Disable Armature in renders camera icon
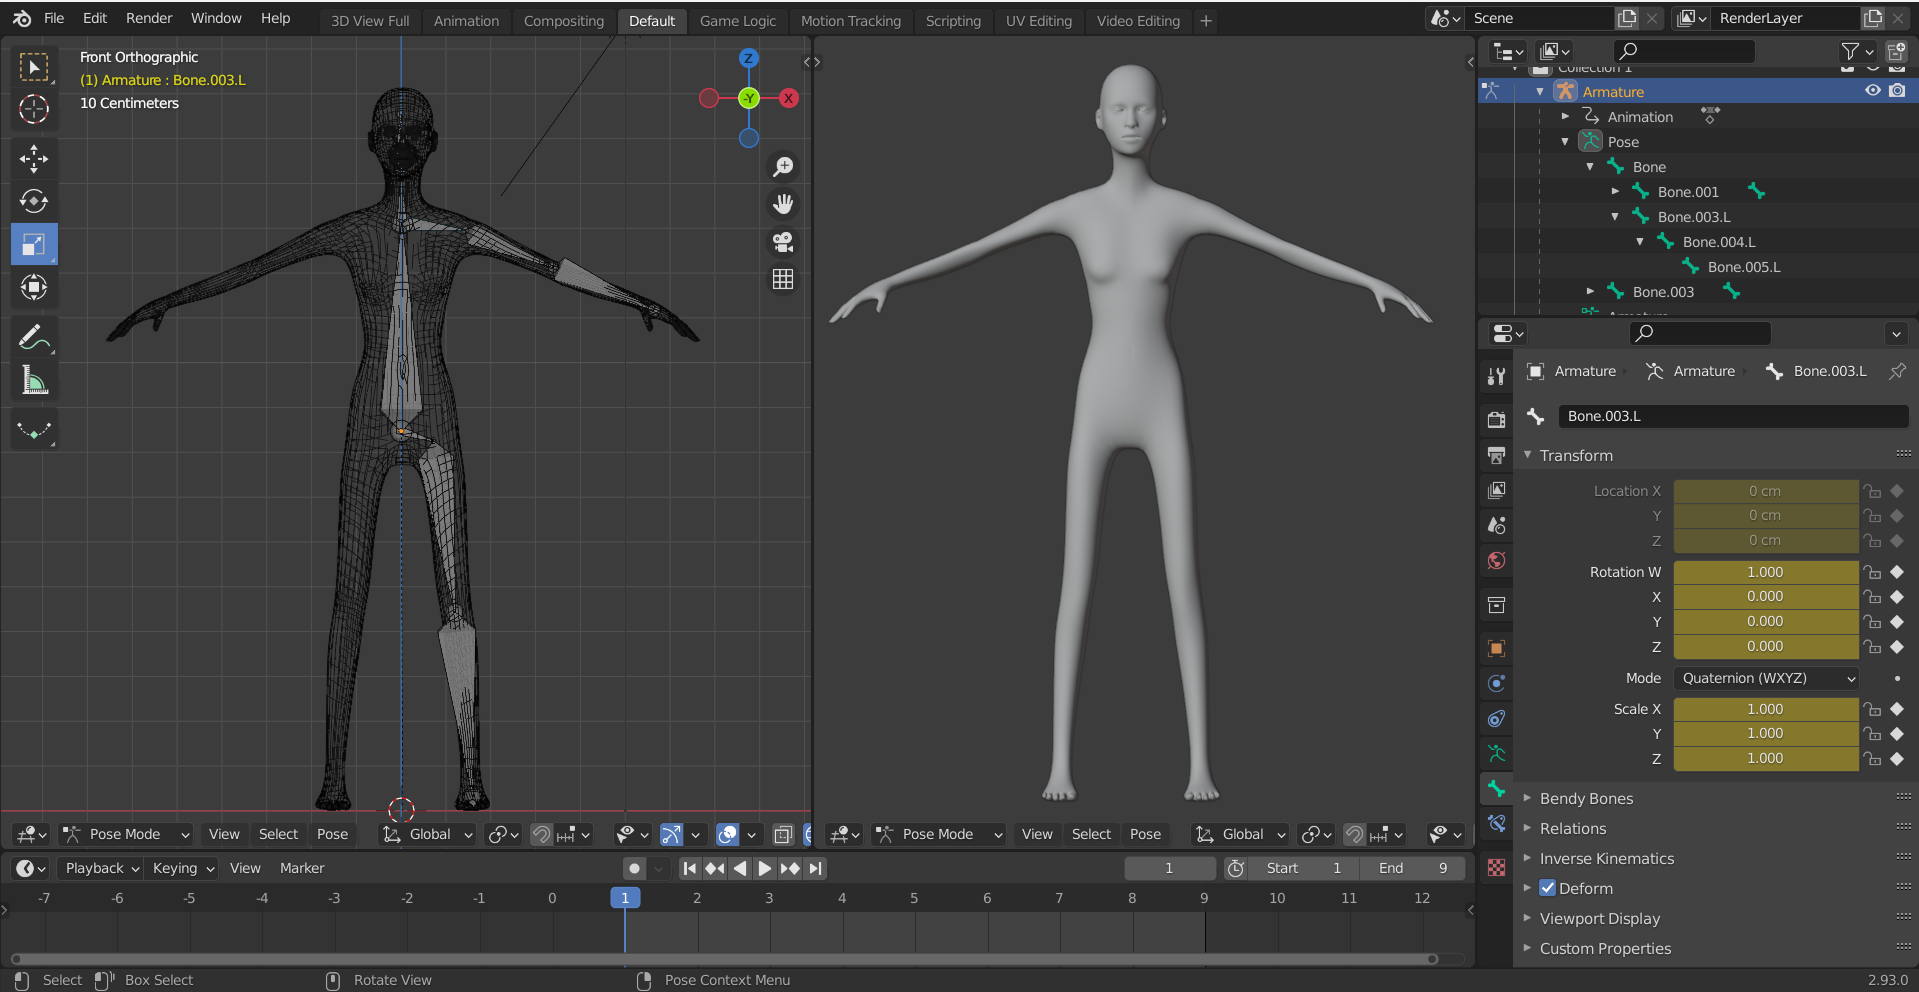 pos(1897,90)
